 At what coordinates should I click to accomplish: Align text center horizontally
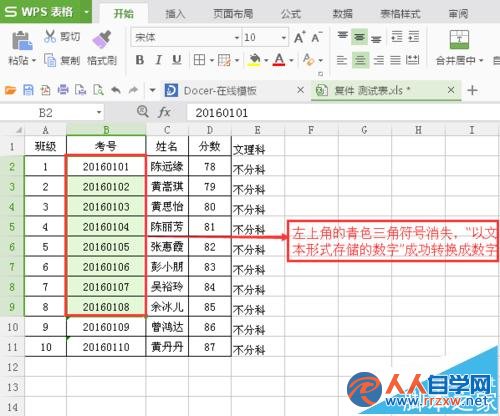coord(360,60)
